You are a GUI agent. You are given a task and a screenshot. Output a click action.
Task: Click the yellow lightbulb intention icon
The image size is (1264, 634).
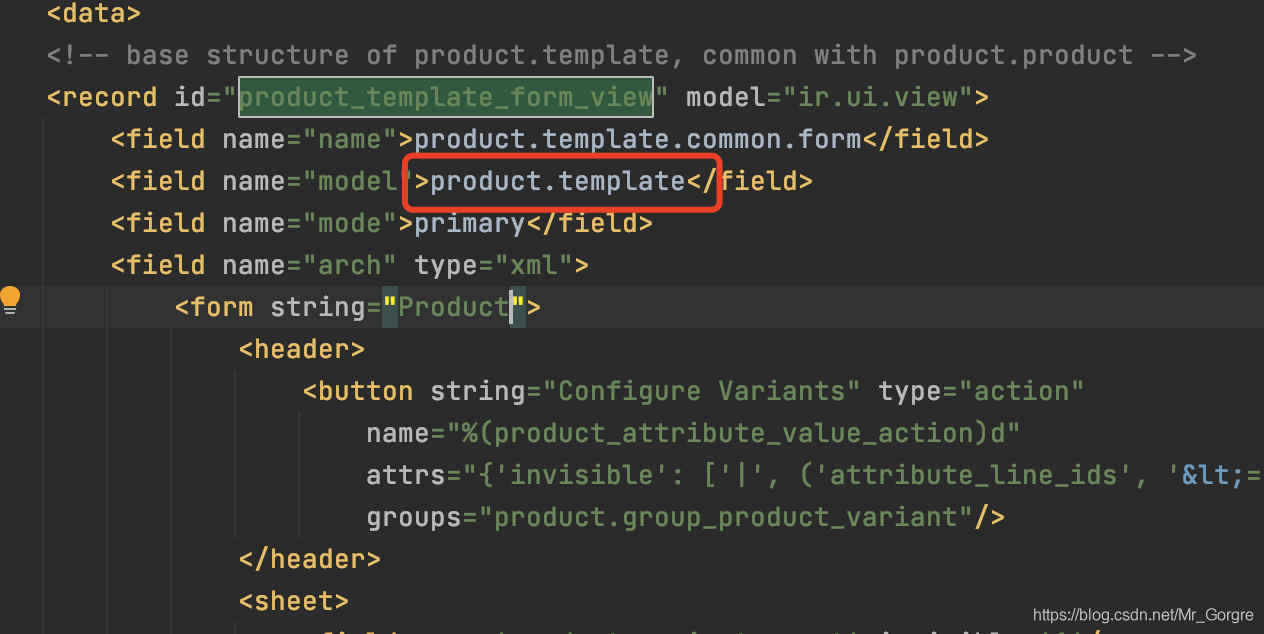(x=11, y=299)
